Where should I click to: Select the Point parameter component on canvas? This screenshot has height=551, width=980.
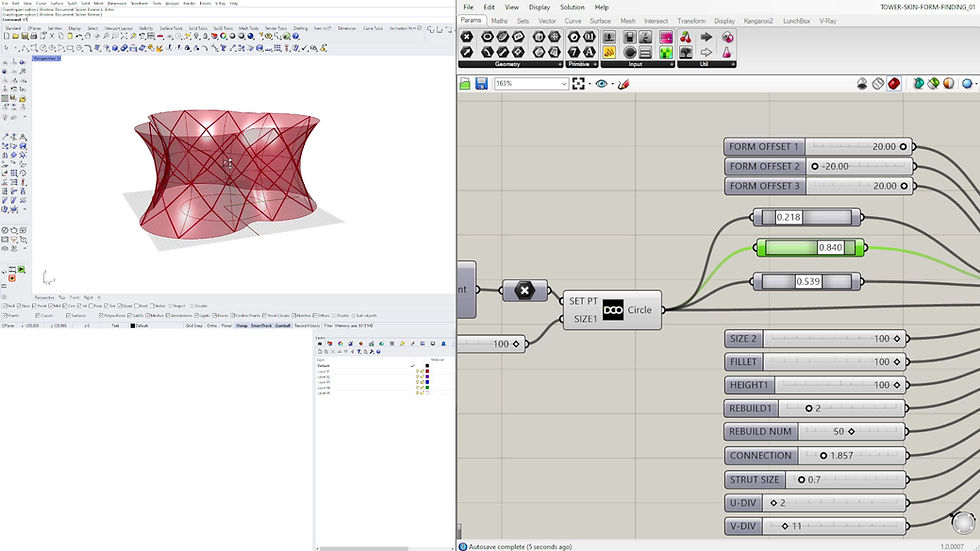(x=525, y=290)
